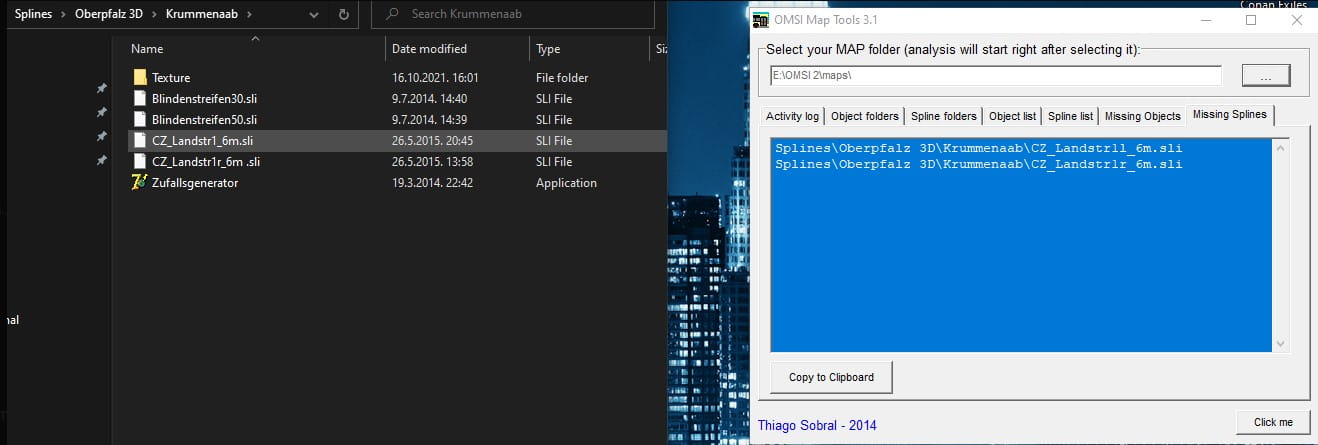Viewport: 1318px width, 445px height.
Task: Click the CZ_Landstr1r_6m .sli file icon
Action: coord(140,162)
